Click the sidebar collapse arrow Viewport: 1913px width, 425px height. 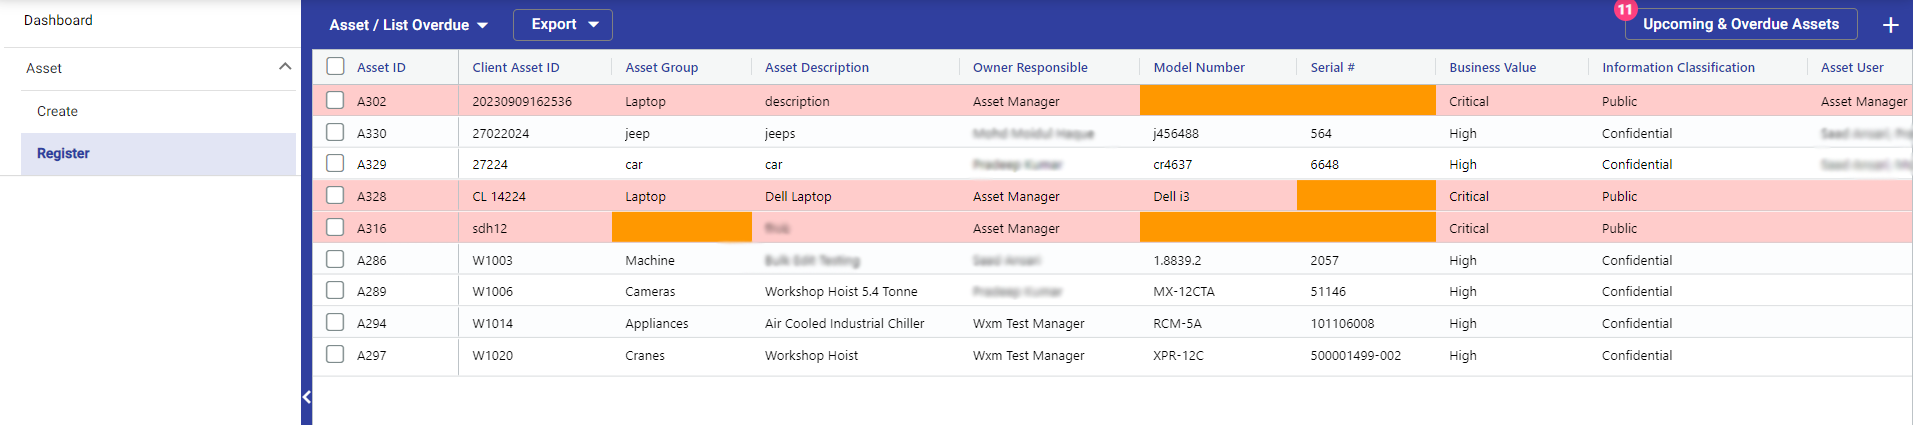306,397
